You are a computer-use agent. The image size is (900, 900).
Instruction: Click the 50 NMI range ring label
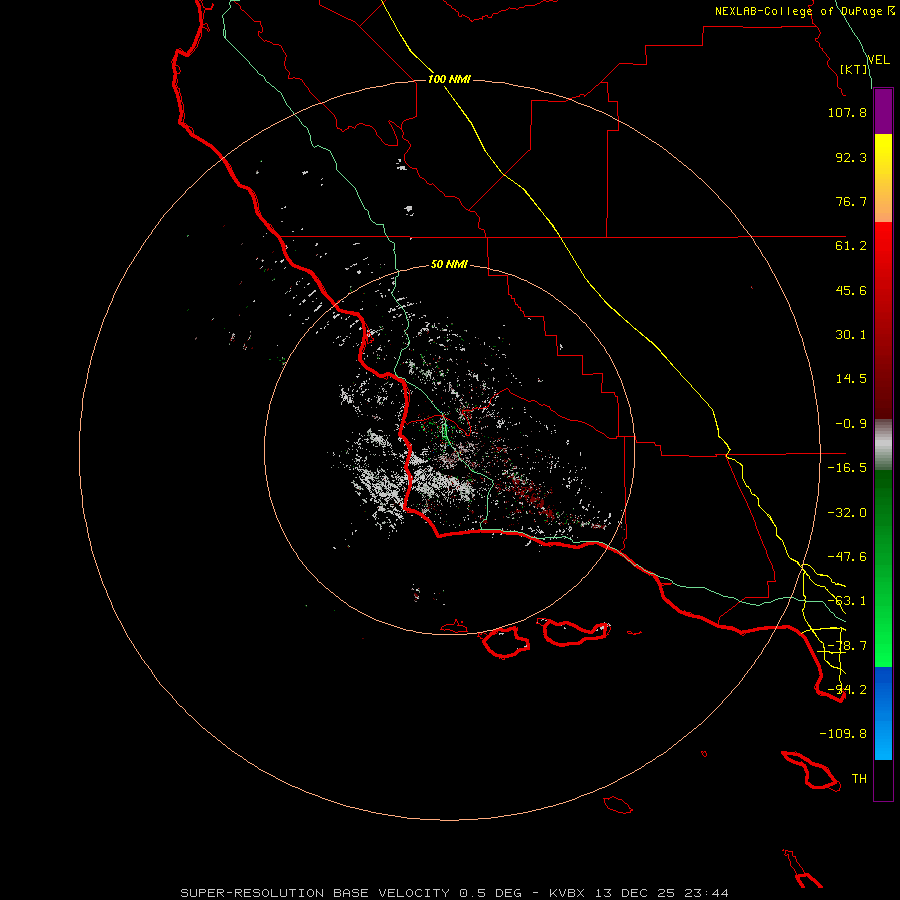pyautogui.click(x=449, y=265)
